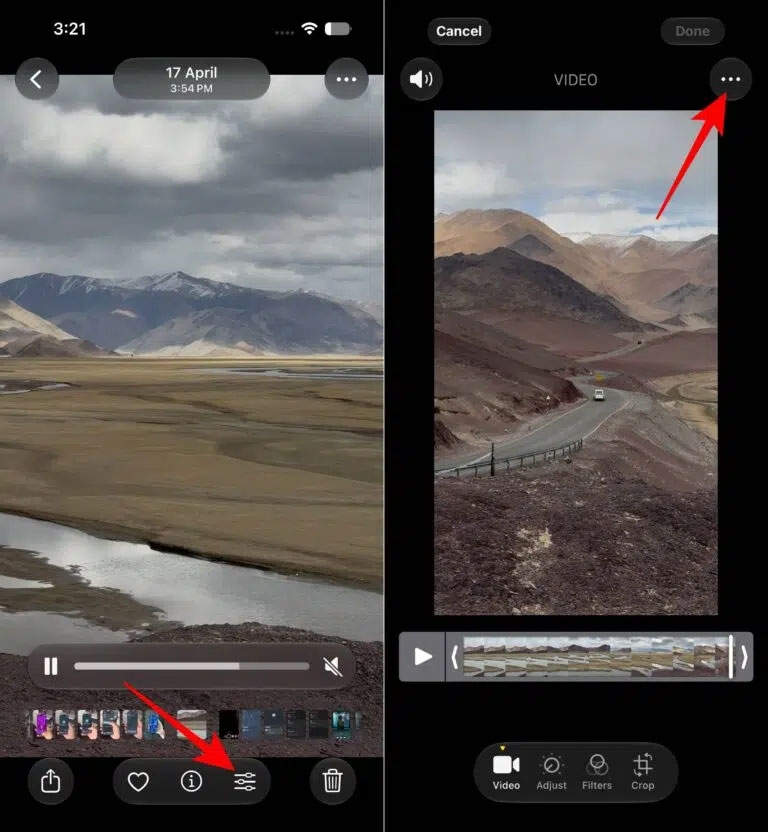768x832 pixels.
Task: Tap the VIDEO title label
Action: (575, 80)
